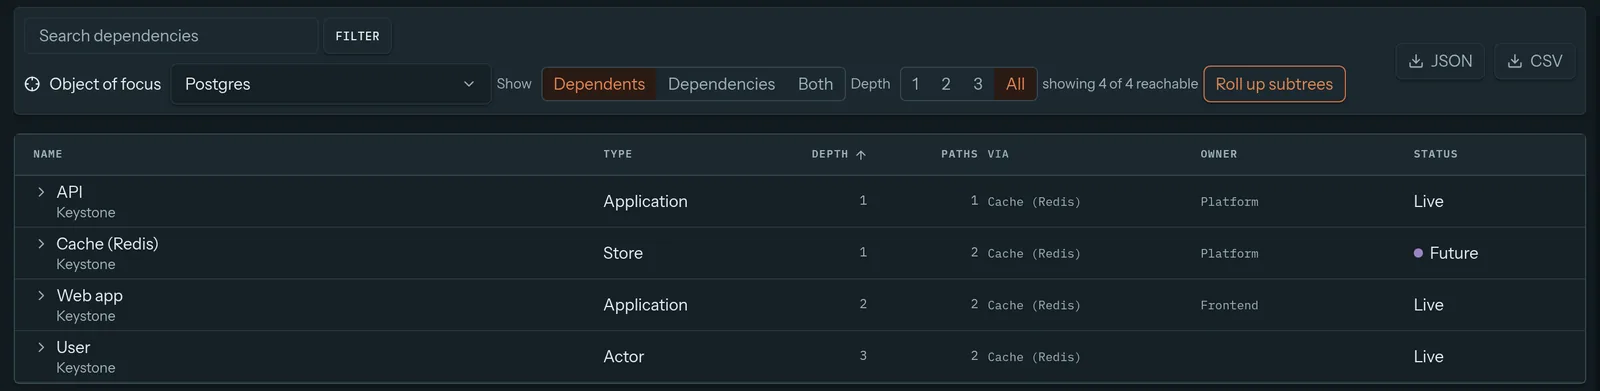
Task: Sort by TYPE column header
Action: (617, 154)
